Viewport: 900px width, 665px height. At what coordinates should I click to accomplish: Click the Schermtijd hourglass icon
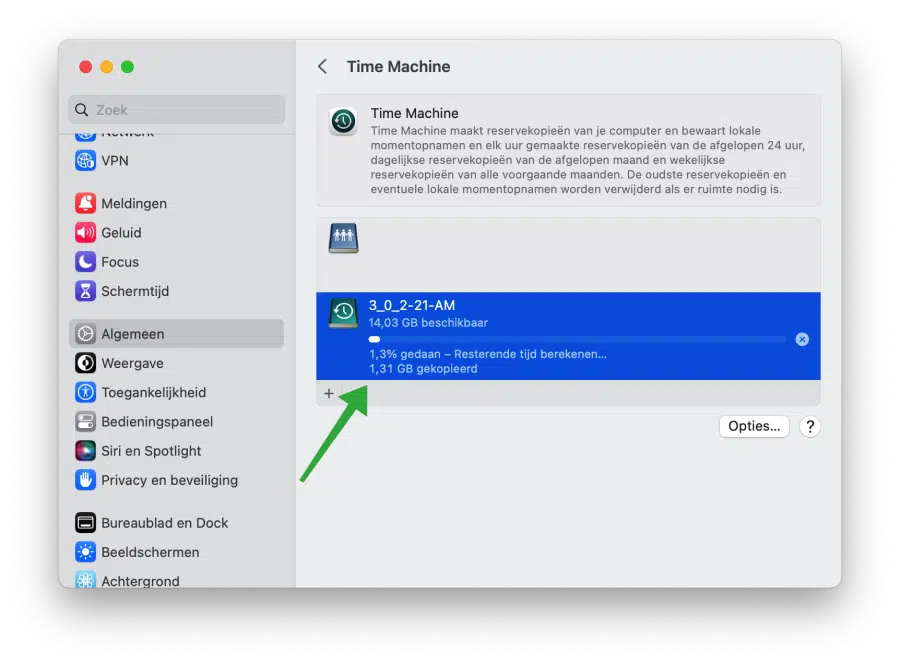click(x=86, y=291)
